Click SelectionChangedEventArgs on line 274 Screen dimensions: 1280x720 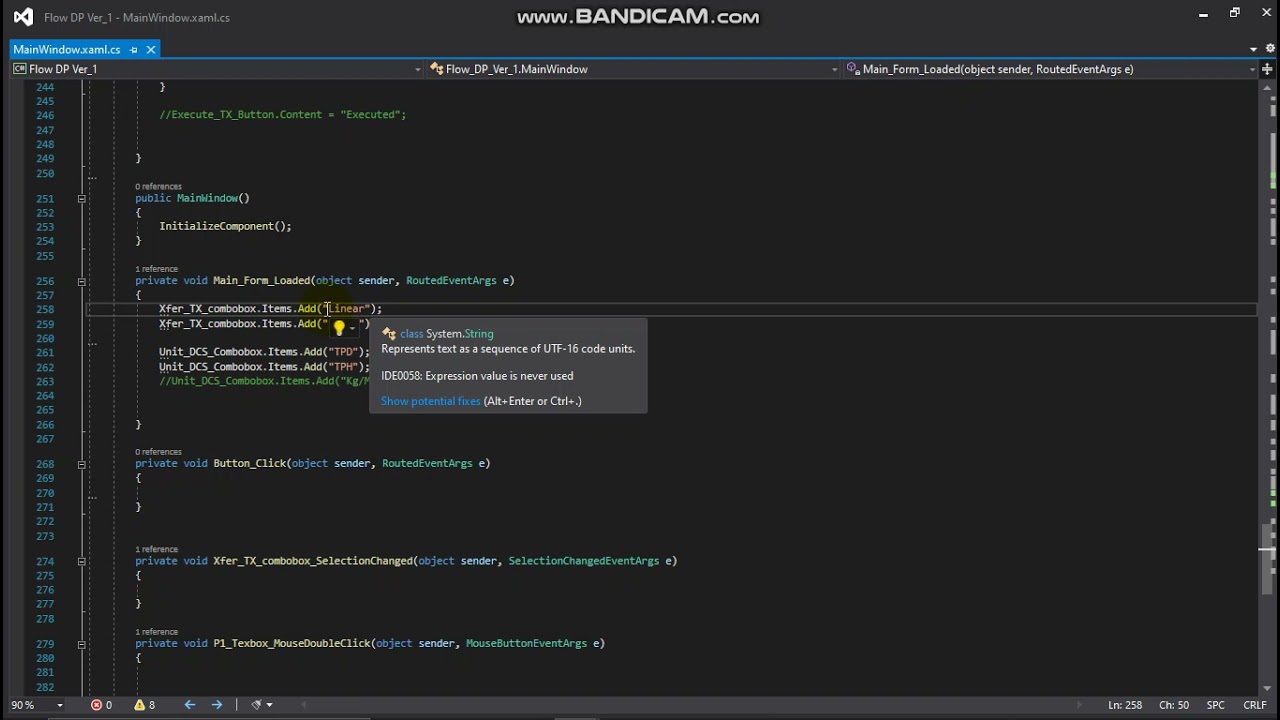point(583,561)
